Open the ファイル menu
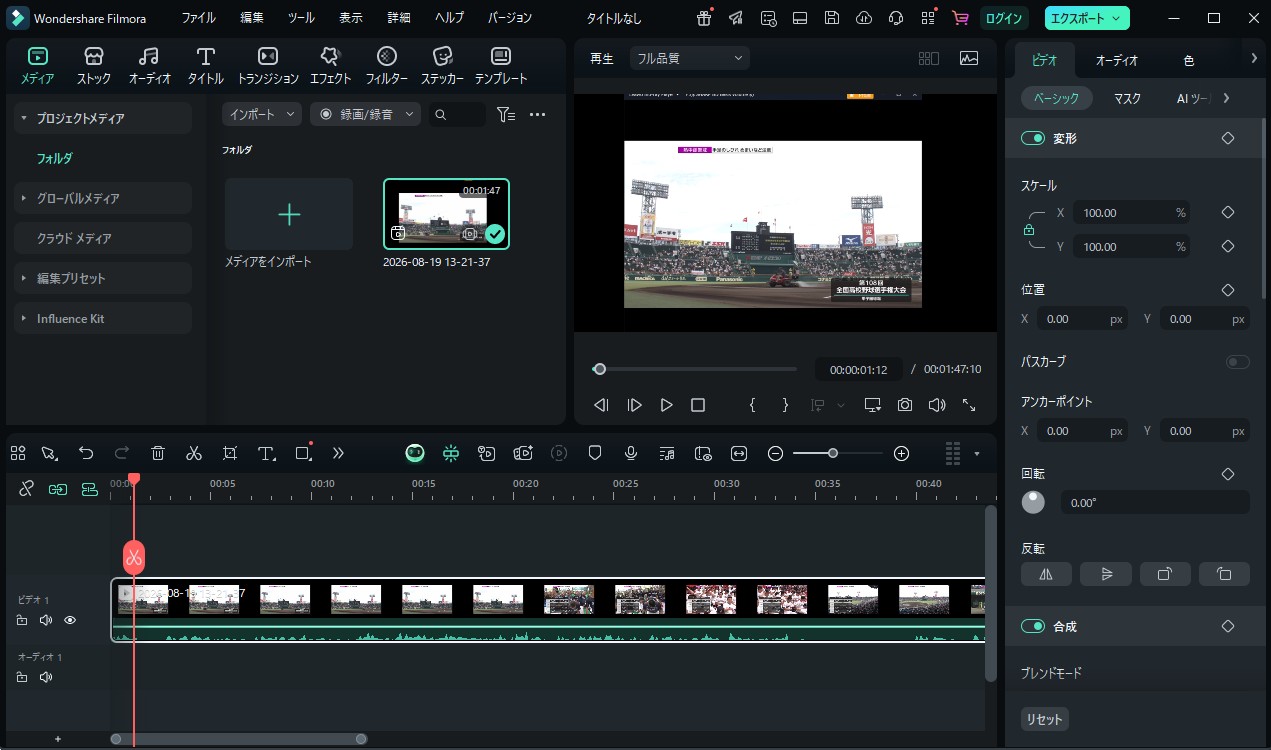 (x=198, y=18)
